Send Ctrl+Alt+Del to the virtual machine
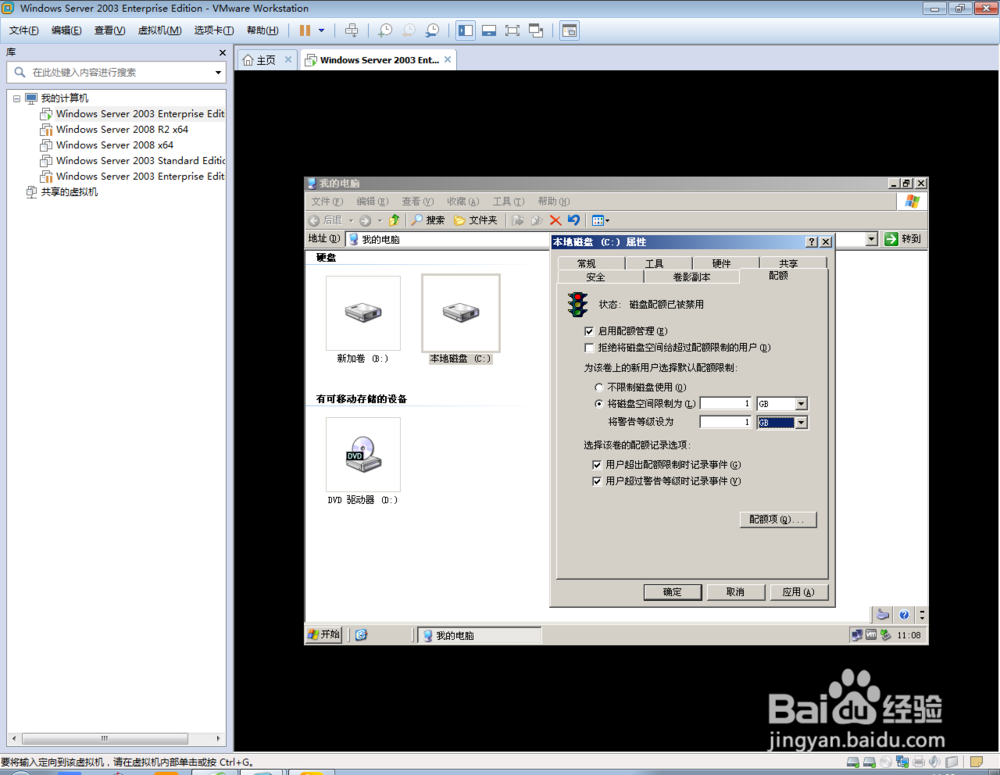The height and width of the screenshot is (775, 1000). tap(351, 31)
